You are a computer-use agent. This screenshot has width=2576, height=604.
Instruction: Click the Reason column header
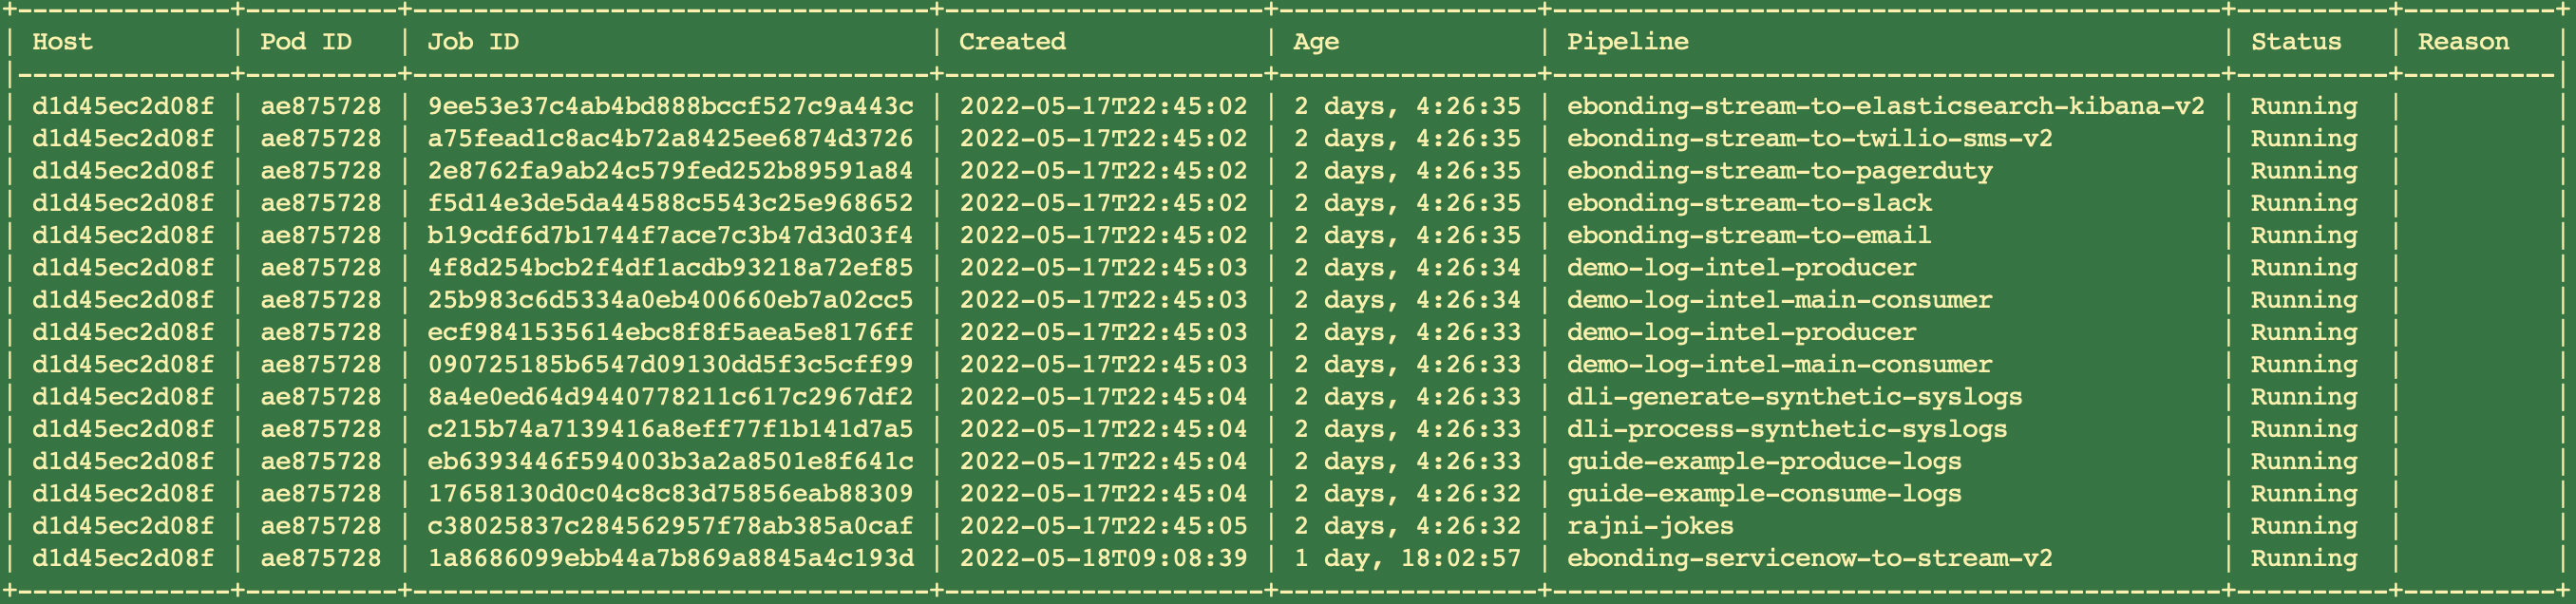pyautogui.click(x=2463, y=42)
